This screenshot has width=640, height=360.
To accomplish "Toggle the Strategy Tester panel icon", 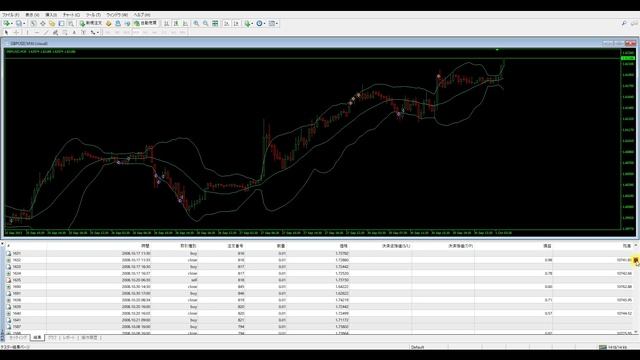I will tap(71, 23).
